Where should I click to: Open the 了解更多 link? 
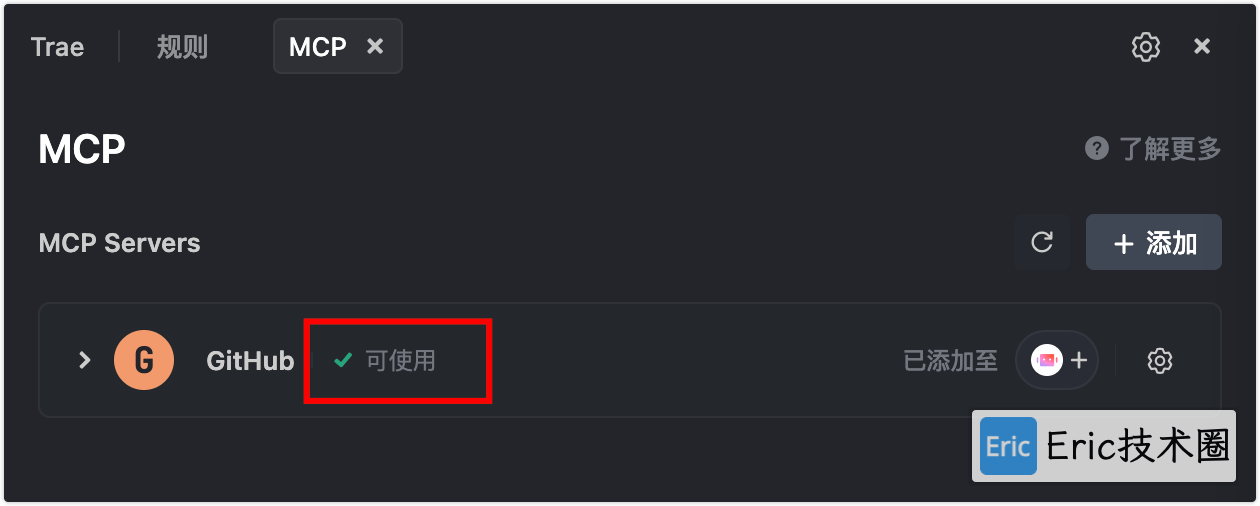coord(1169,149)
